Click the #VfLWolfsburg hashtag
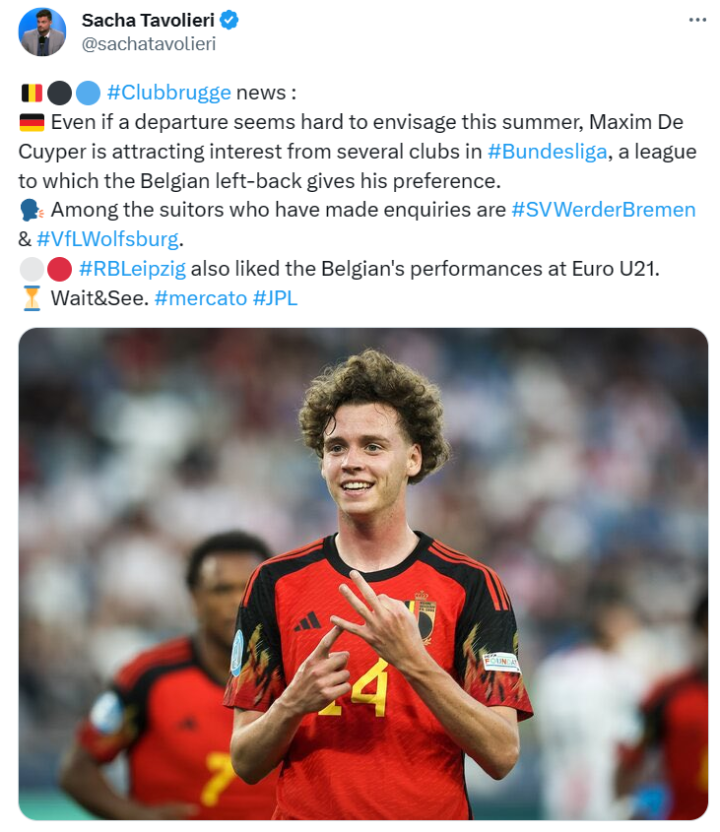 click(x=108, y=239)
